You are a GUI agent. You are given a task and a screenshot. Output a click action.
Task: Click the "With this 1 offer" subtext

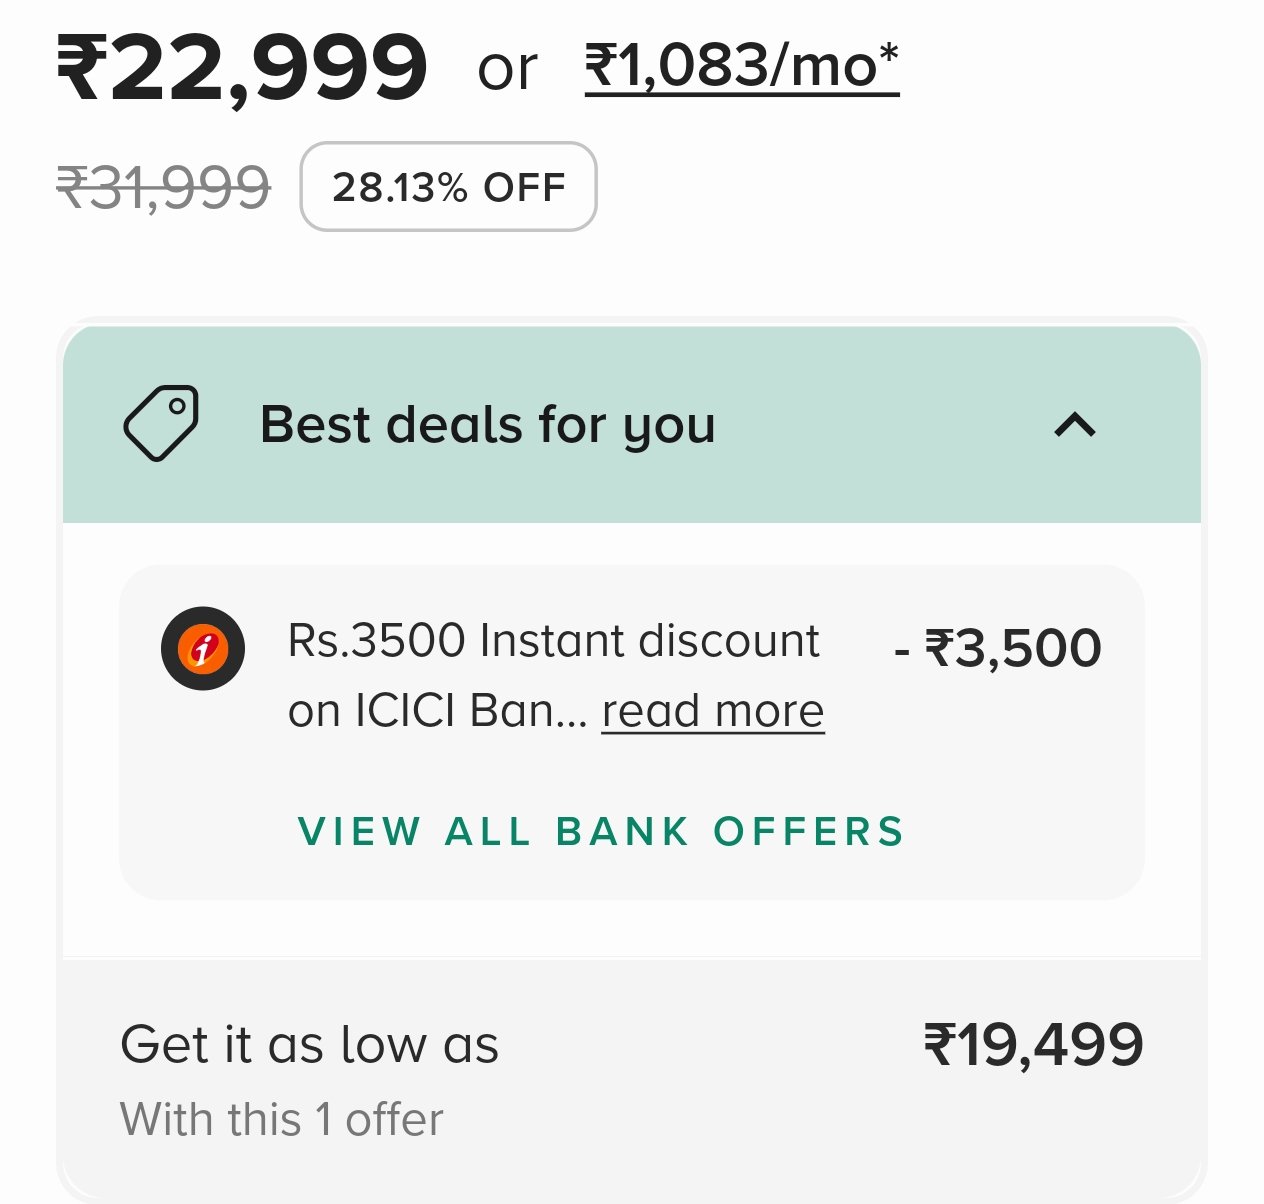281,1119
